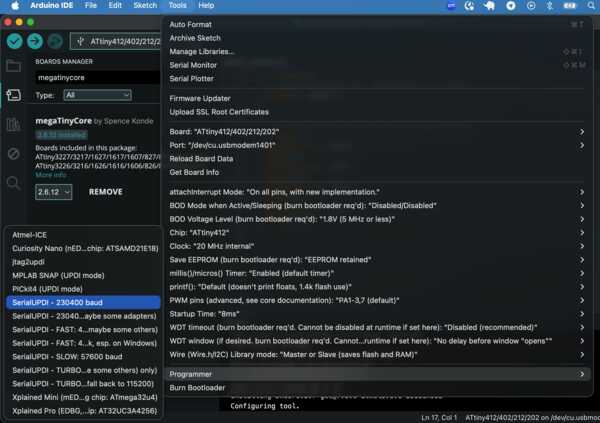
Task: Select MPLAB SNAP (UPDI mode) programmer
Action: tap(83, 276)
